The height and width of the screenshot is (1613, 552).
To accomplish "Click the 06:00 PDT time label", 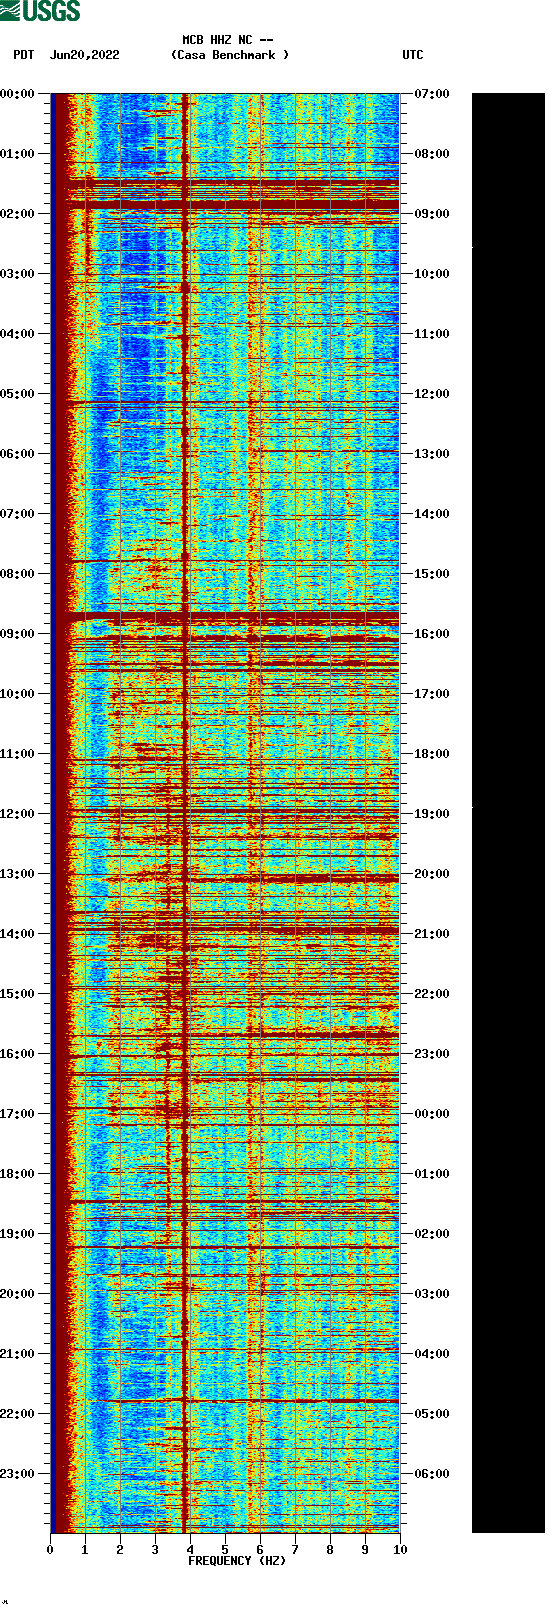I will 17,454.
